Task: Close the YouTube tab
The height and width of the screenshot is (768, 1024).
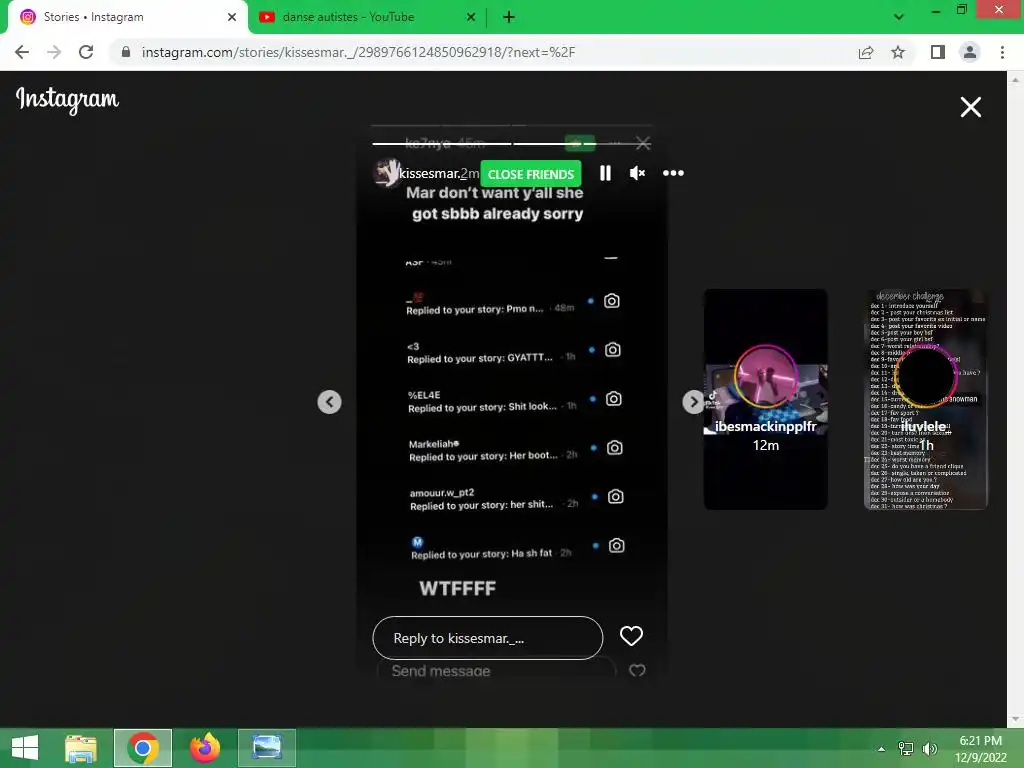Action: tap(471, 17)
